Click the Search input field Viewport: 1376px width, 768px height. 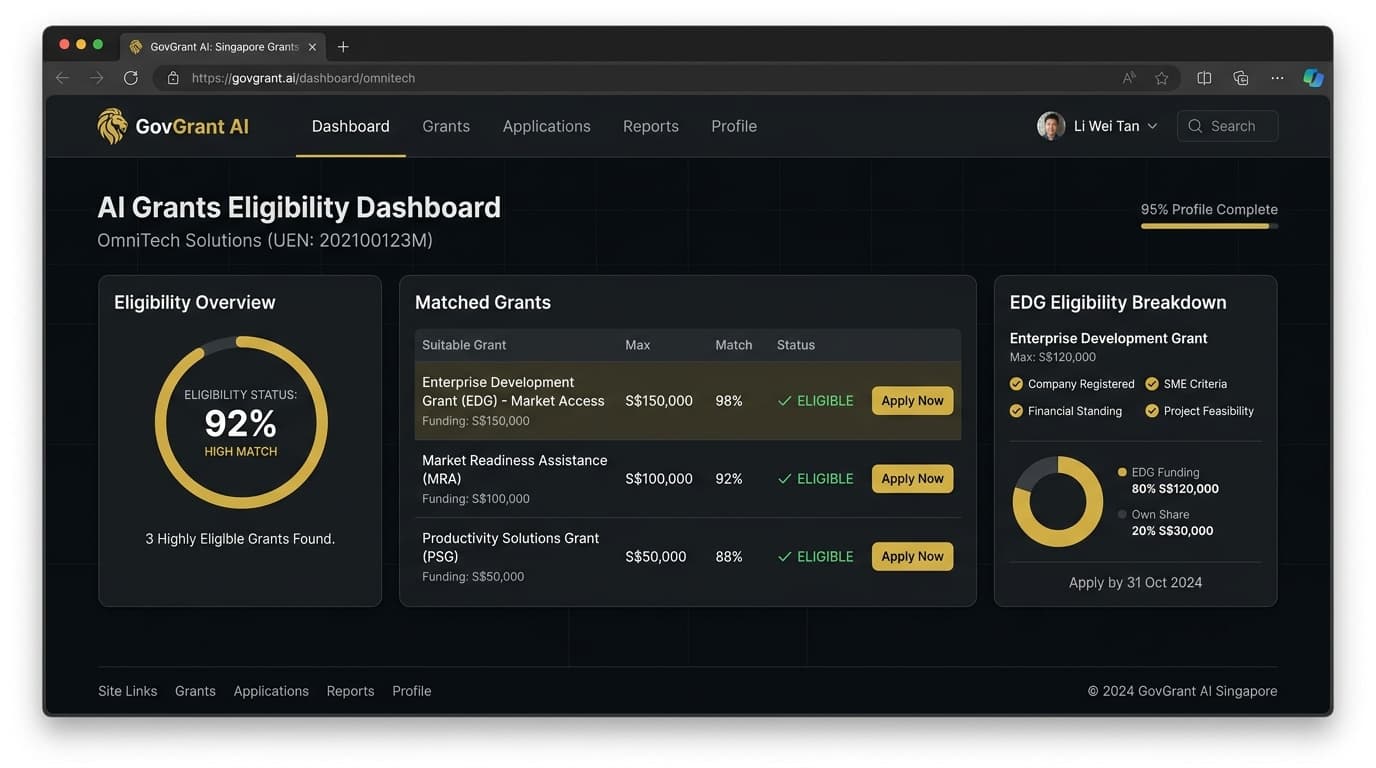tap(1228, 126)
